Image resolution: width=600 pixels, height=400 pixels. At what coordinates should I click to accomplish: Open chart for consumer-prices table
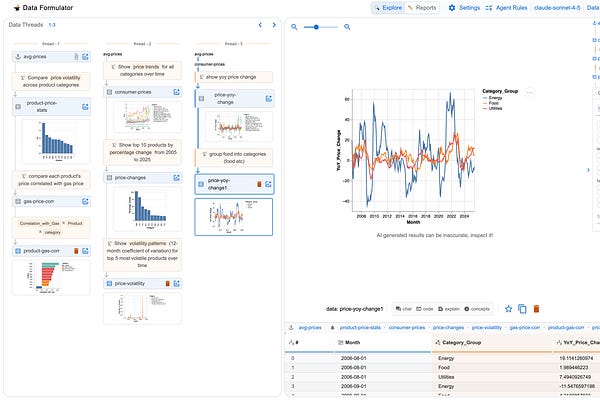176,92
